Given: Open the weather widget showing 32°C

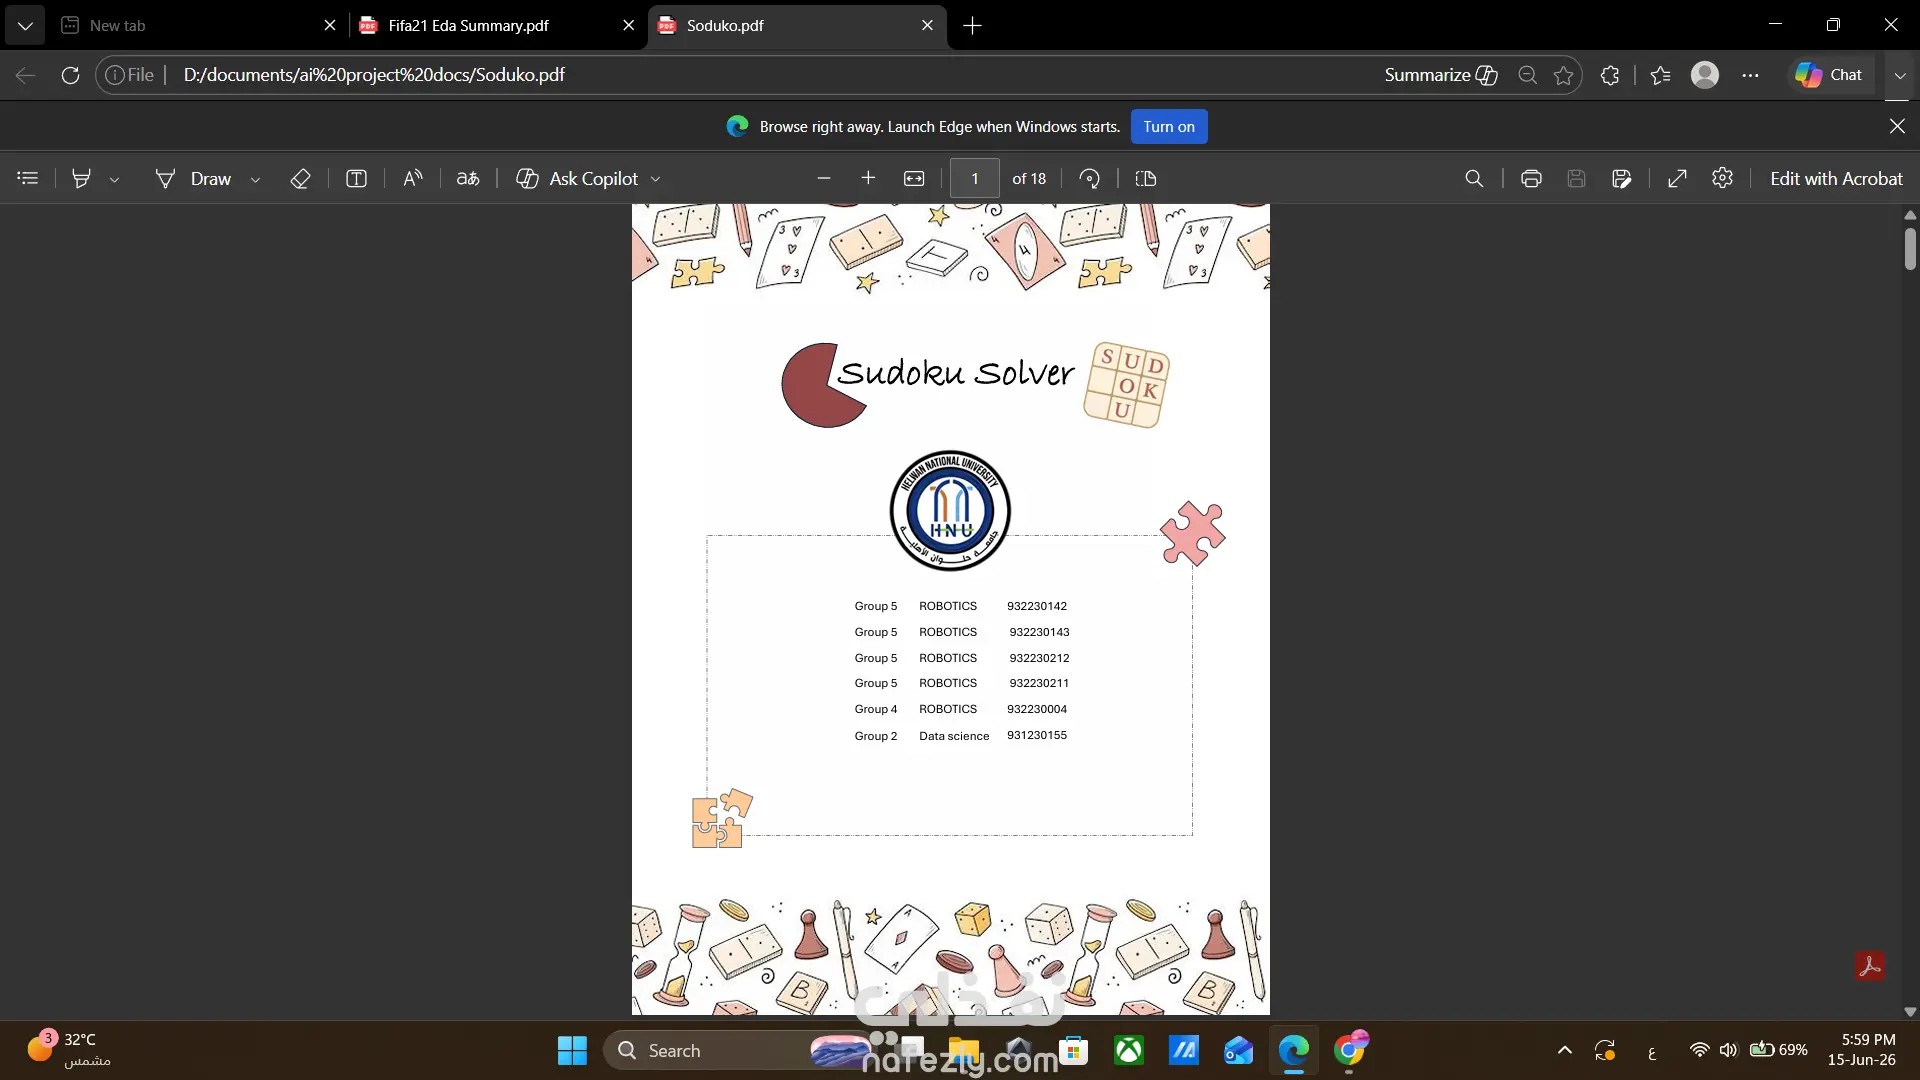Looking at the screenshot, I should 68,1050.
